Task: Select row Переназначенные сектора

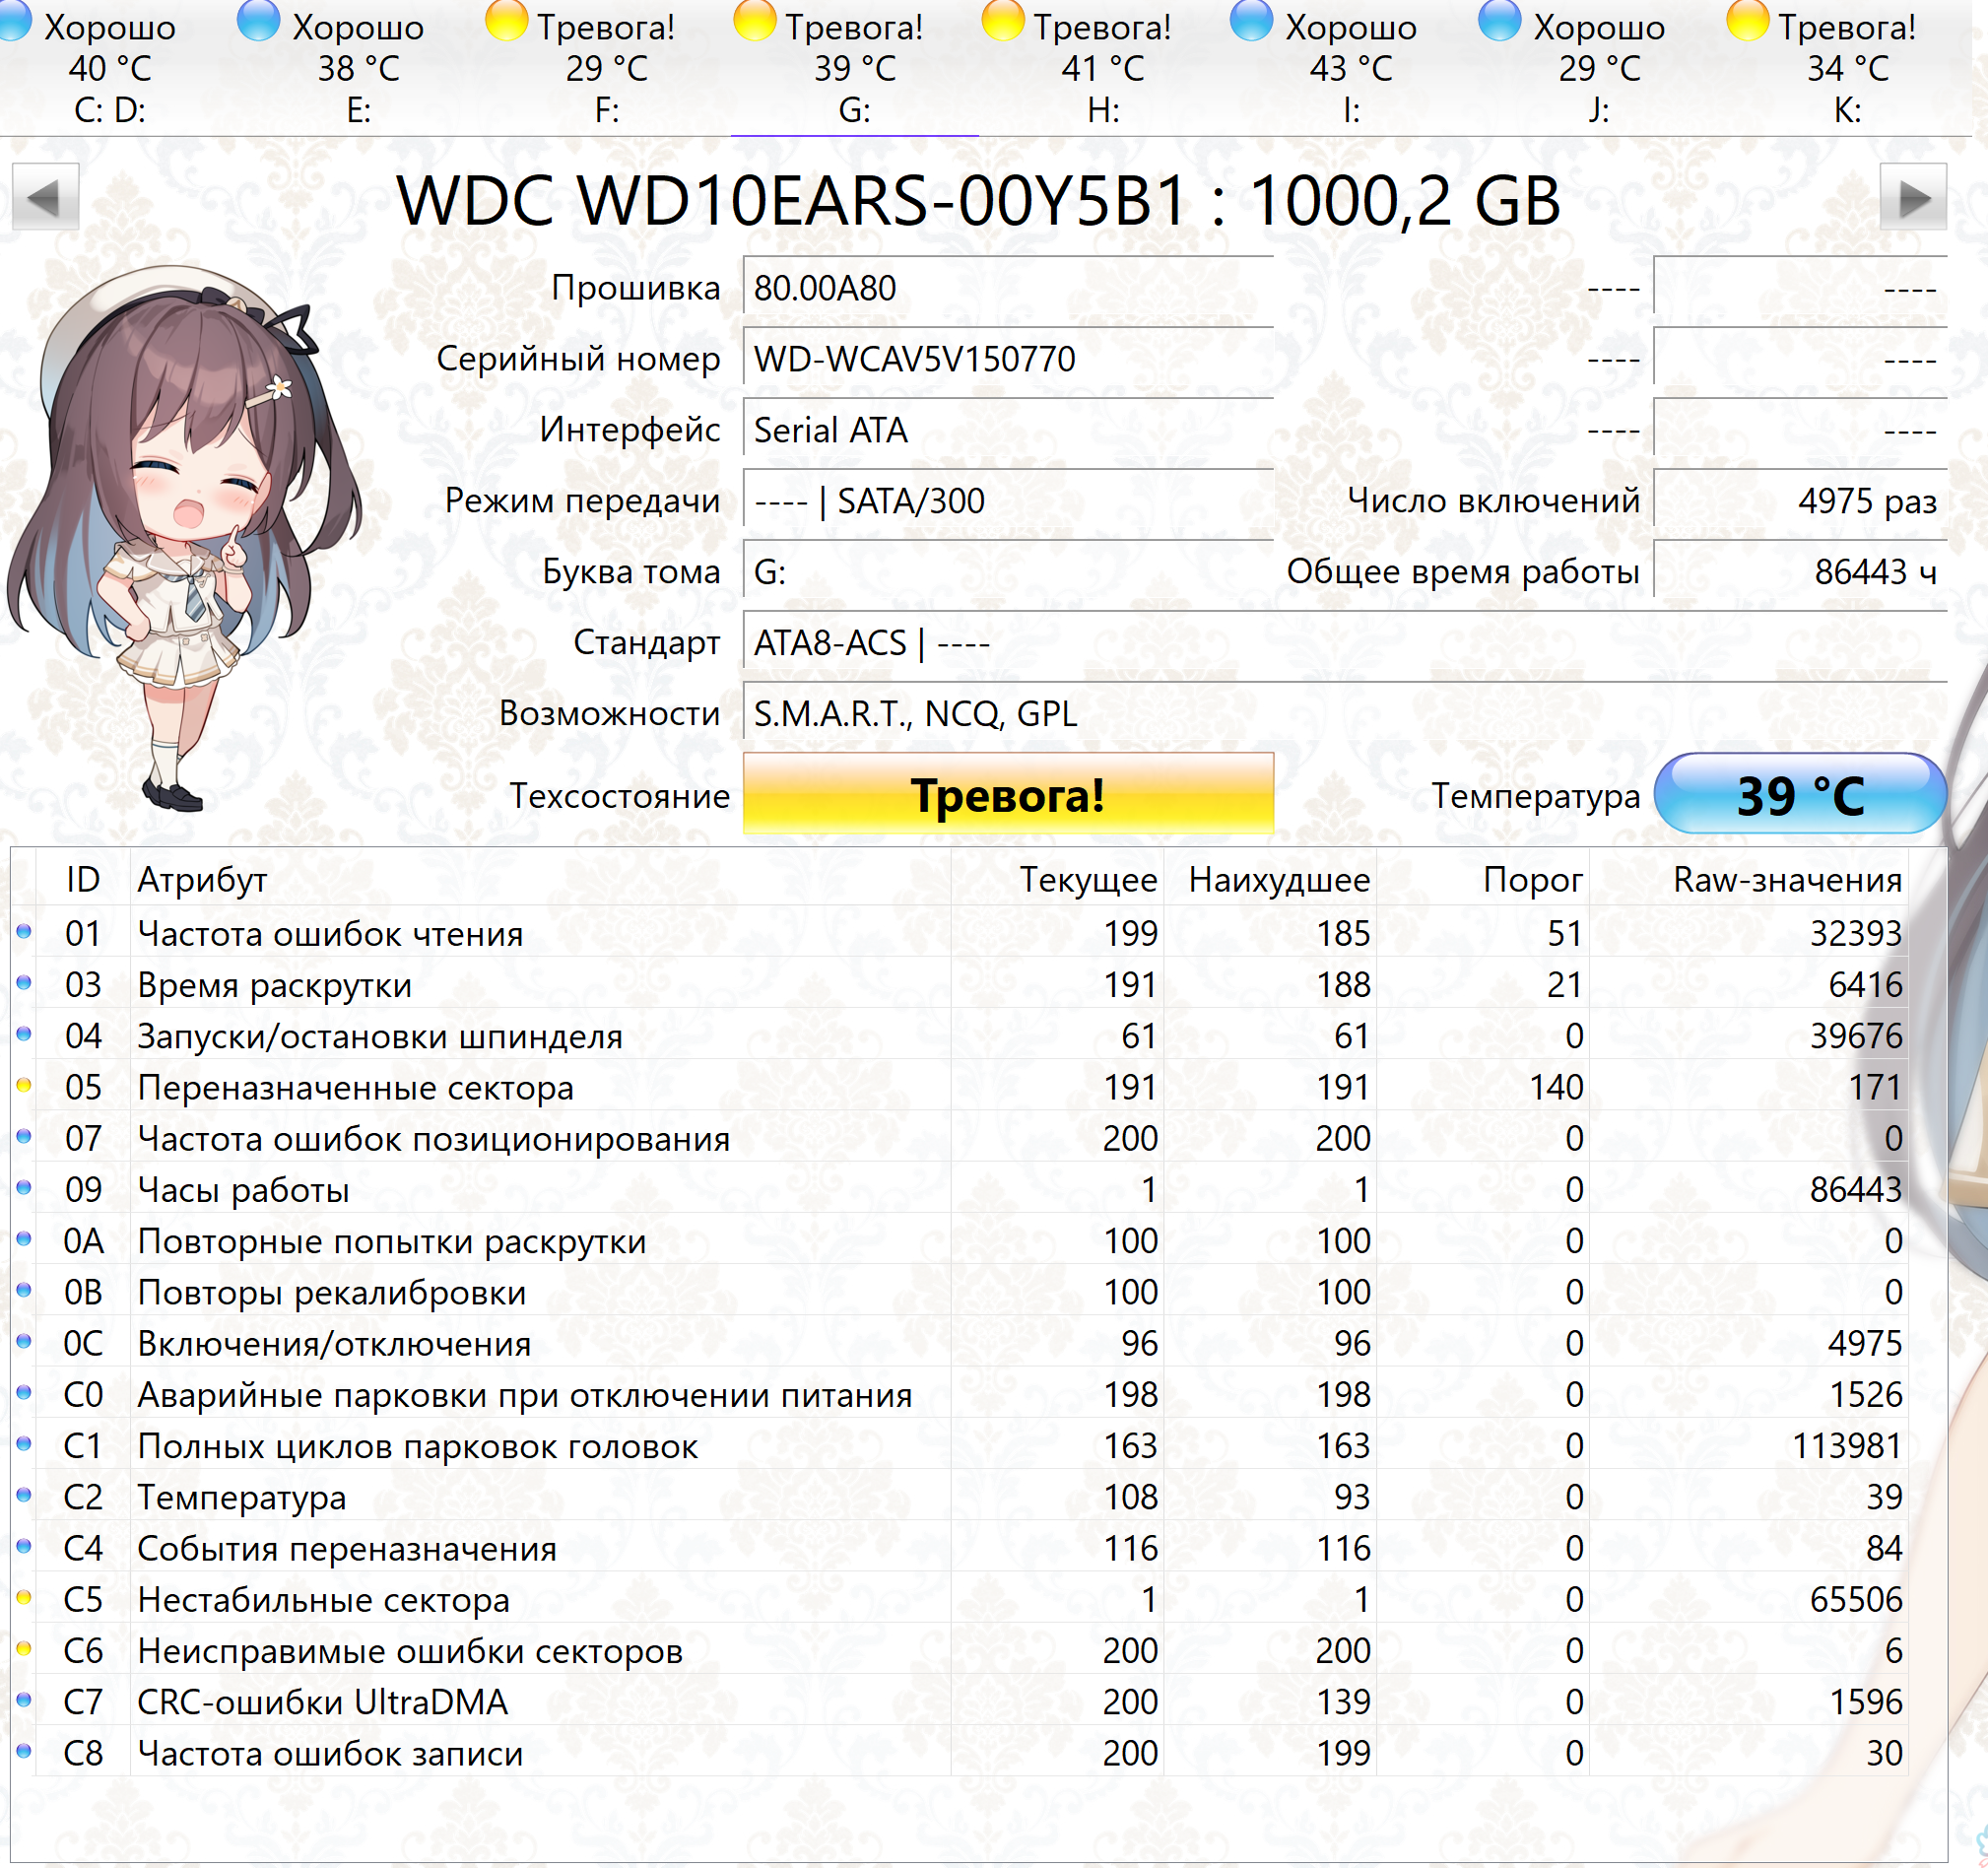Action: tap(960, 1087)
